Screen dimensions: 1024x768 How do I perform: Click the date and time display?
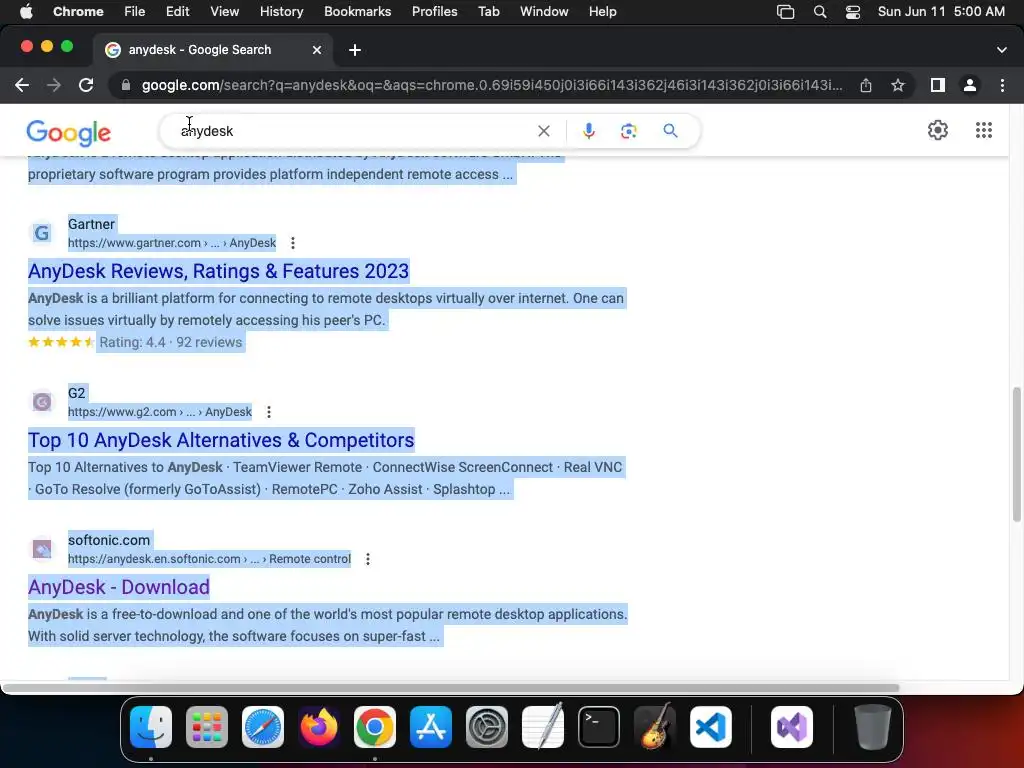(941, 12)
